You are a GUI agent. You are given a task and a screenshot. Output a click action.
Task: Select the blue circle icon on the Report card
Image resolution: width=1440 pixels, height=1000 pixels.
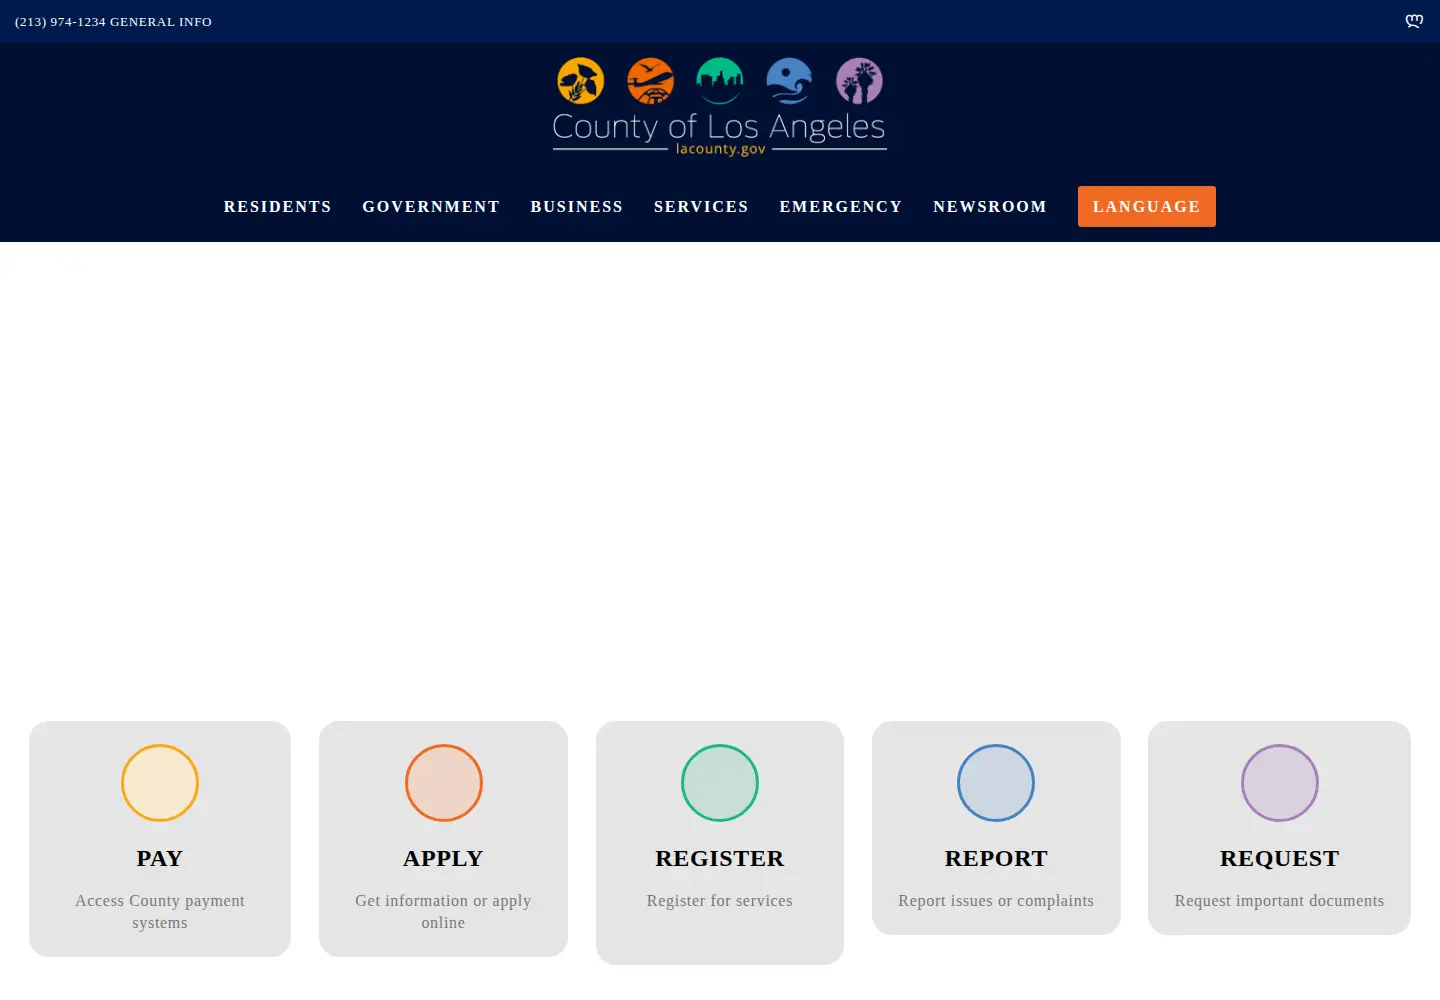[x=996, y=783]
